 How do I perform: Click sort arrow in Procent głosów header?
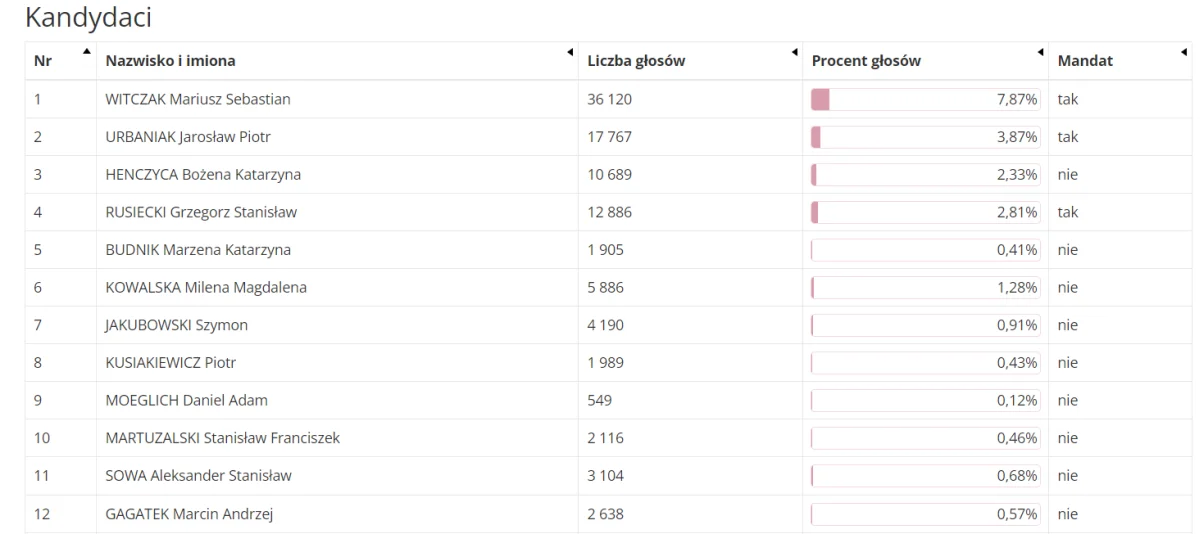pos(1040,52)
